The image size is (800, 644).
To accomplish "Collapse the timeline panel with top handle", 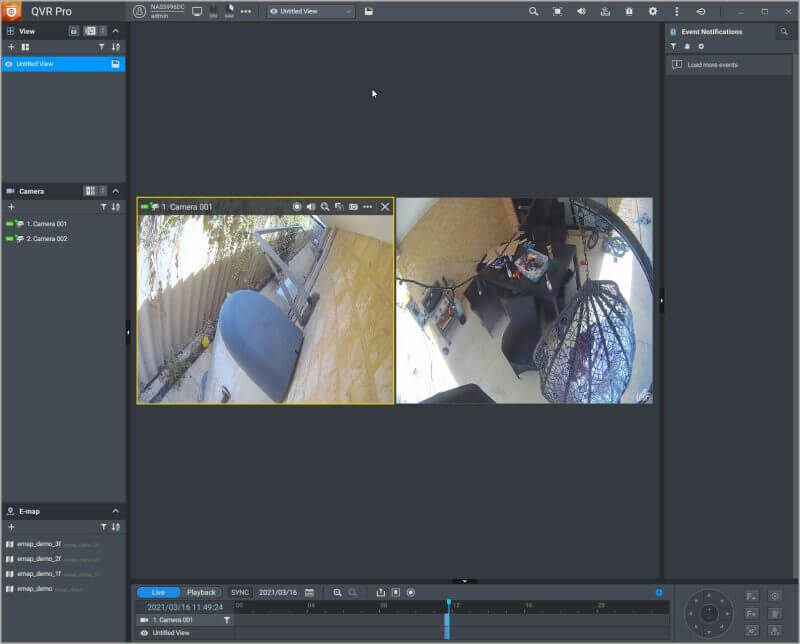I will (x=464, y=581).
